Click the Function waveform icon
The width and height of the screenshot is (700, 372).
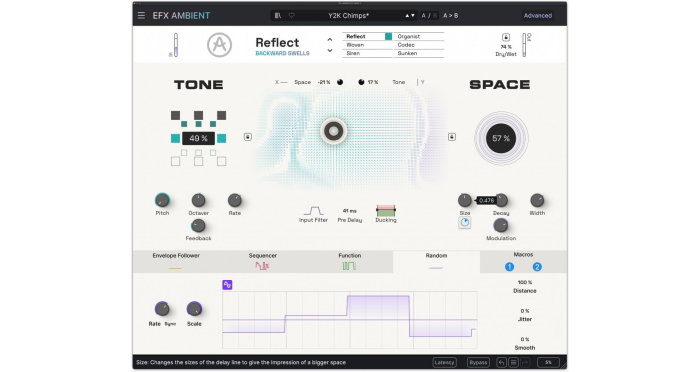coord(349,266)
